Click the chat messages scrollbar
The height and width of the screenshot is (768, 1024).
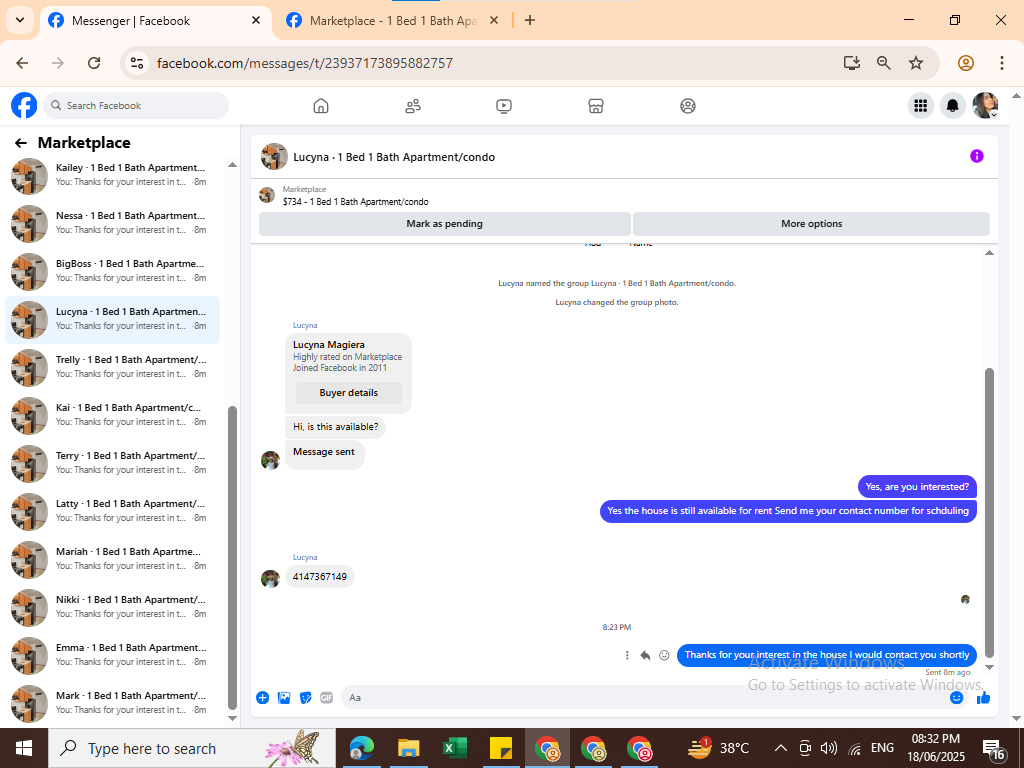[x=989, y=513]
